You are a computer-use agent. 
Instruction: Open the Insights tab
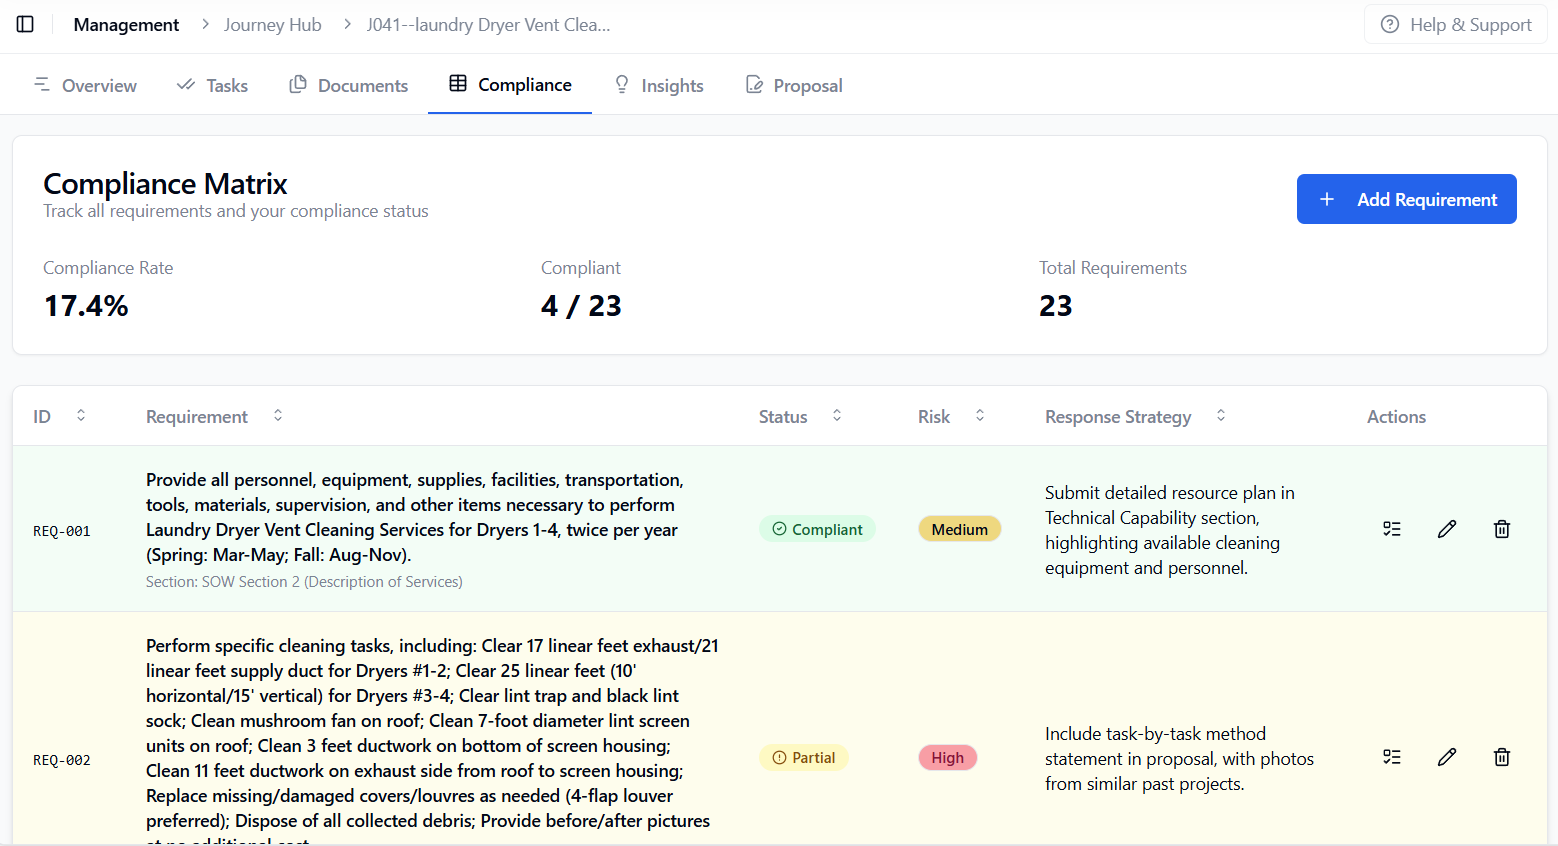point(658,85)
